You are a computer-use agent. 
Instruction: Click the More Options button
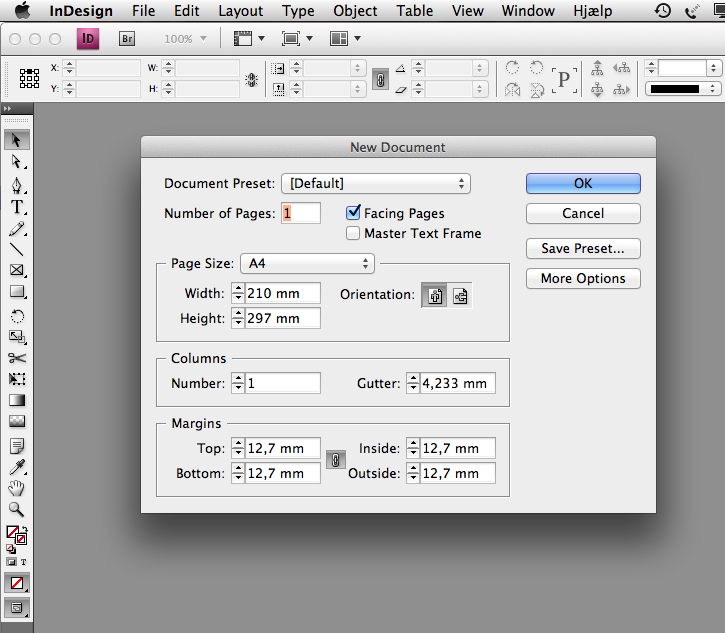(583, 278)
